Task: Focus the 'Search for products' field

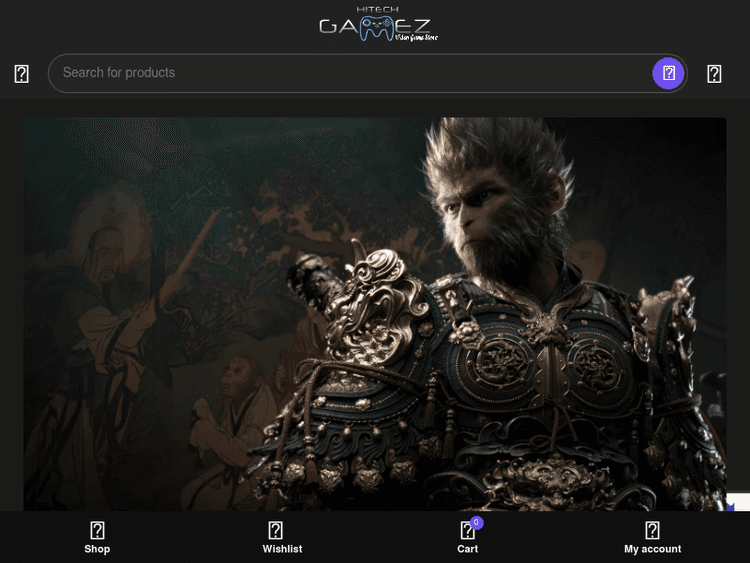Action: [350, 73]
